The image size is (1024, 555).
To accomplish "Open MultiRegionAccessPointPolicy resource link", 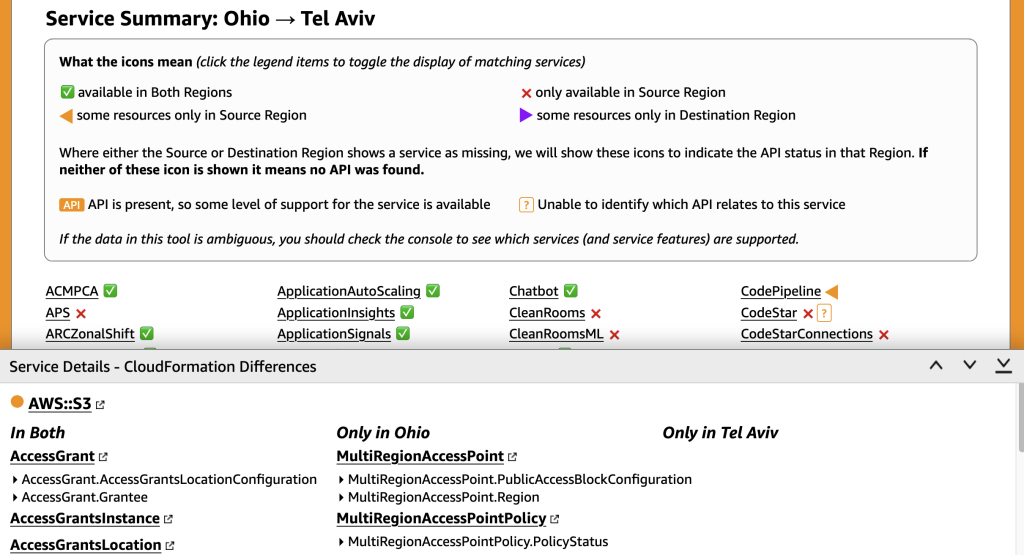I will coord(441,518).
